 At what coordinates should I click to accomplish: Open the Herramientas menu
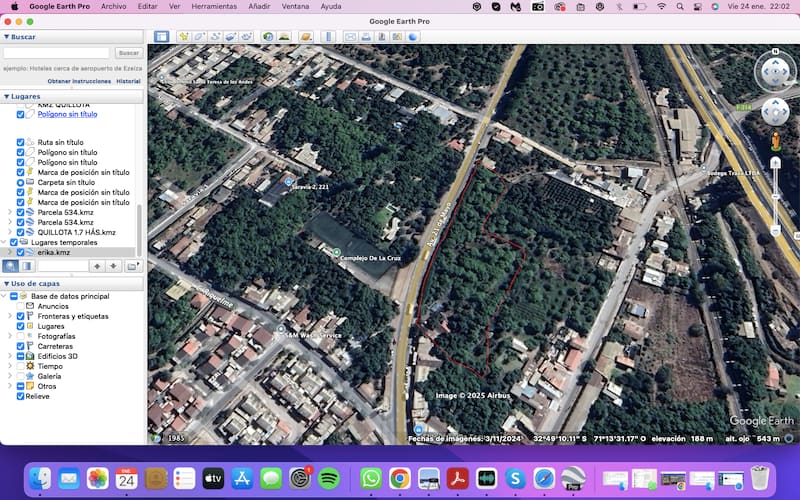coord(214,7)
